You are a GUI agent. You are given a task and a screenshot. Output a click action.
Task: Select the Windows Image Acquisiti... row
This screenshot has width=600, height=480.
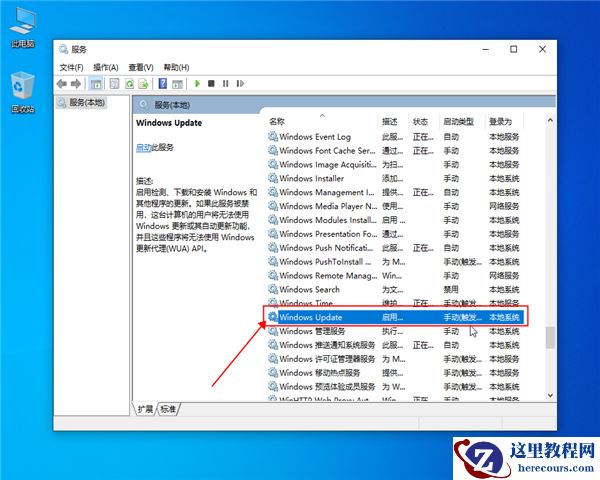point(394,165)
